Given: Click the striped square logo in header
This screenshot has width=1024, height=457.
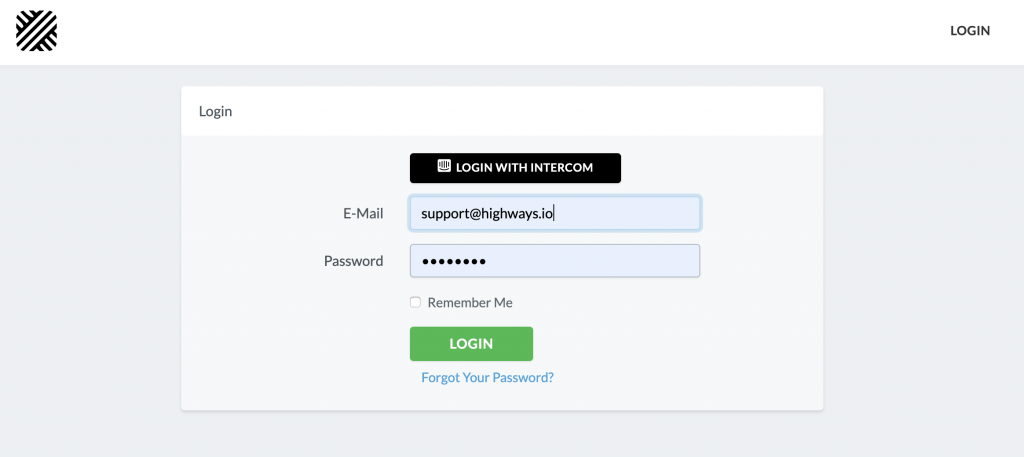Looking at the screenshot, I should [37, 31].
